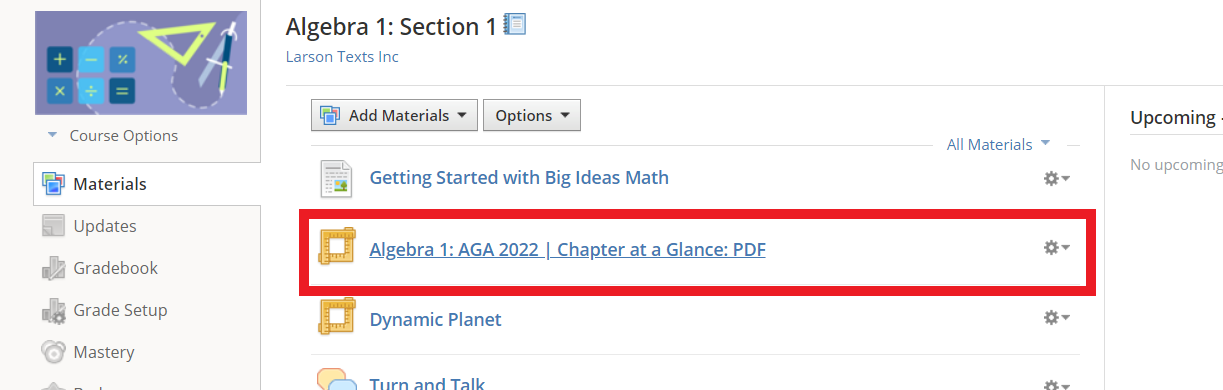Screen dimensions: 1223x390
Task: Open Mastery in the sidebar
Action: tap(146, 352)
